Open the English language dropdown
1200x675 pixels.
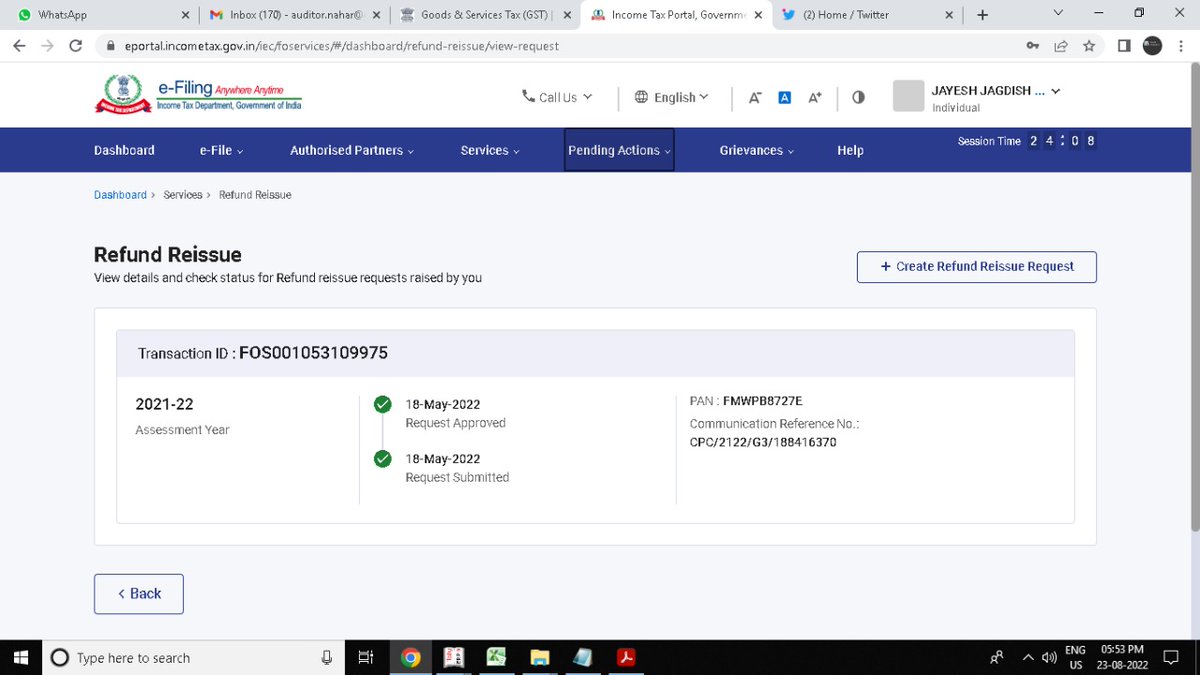(x=672, y=97)
